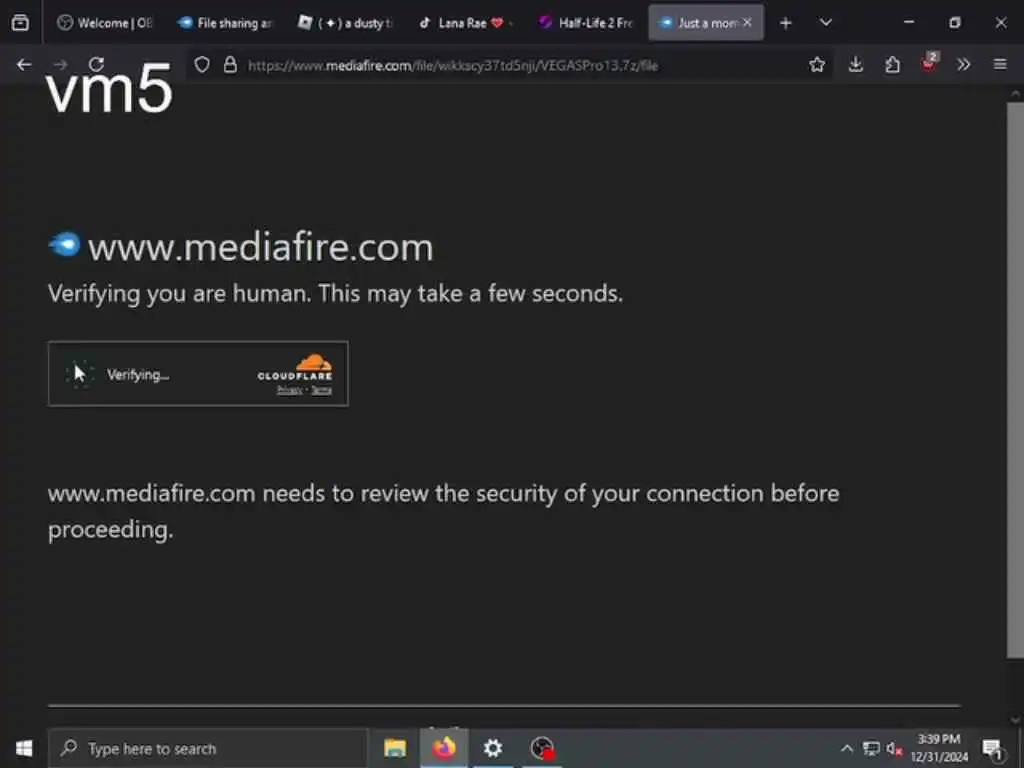Viewport: 1024px width, 768px height.
Task: Bookmark this page with the star icon
Action: [x=817, y=65]
